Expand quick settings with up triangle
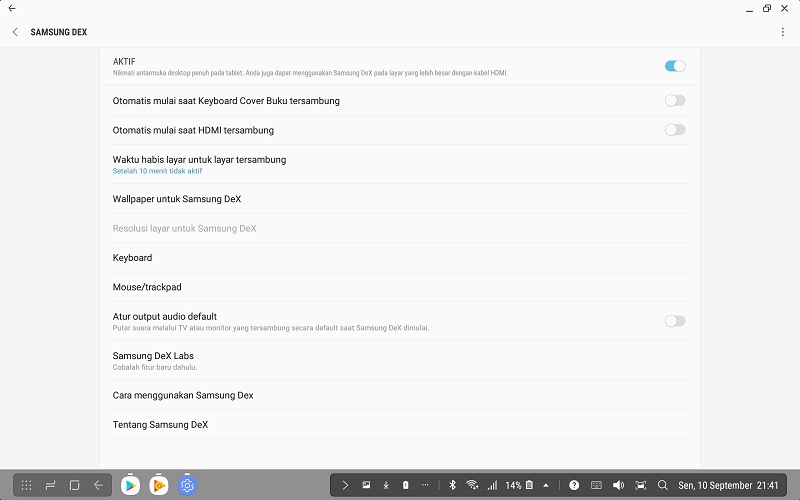This screenshot has height=500, width=800. pos(546,485)
